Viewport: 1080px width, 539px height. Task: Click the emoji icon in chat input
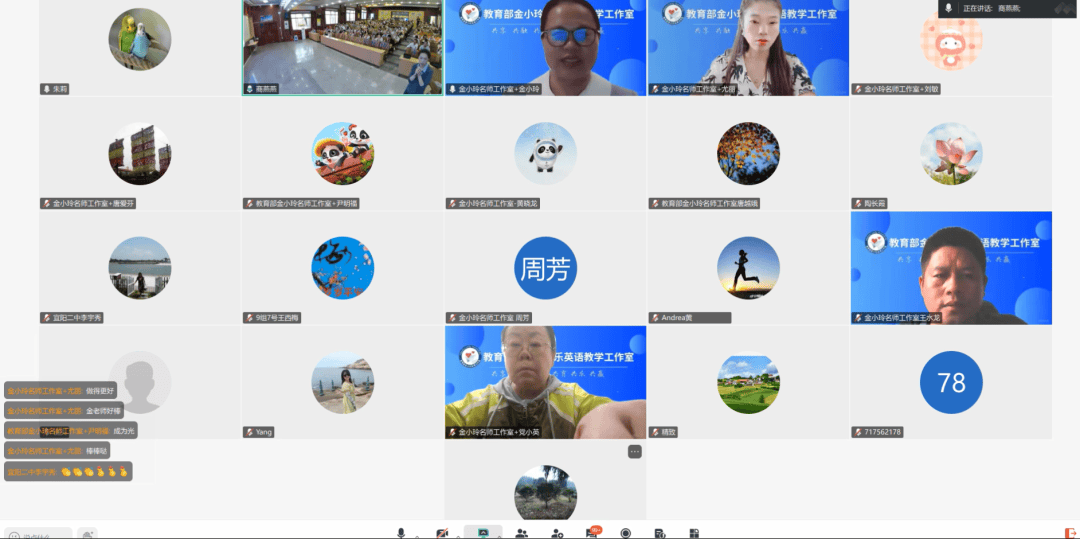[x=14, y=535]
